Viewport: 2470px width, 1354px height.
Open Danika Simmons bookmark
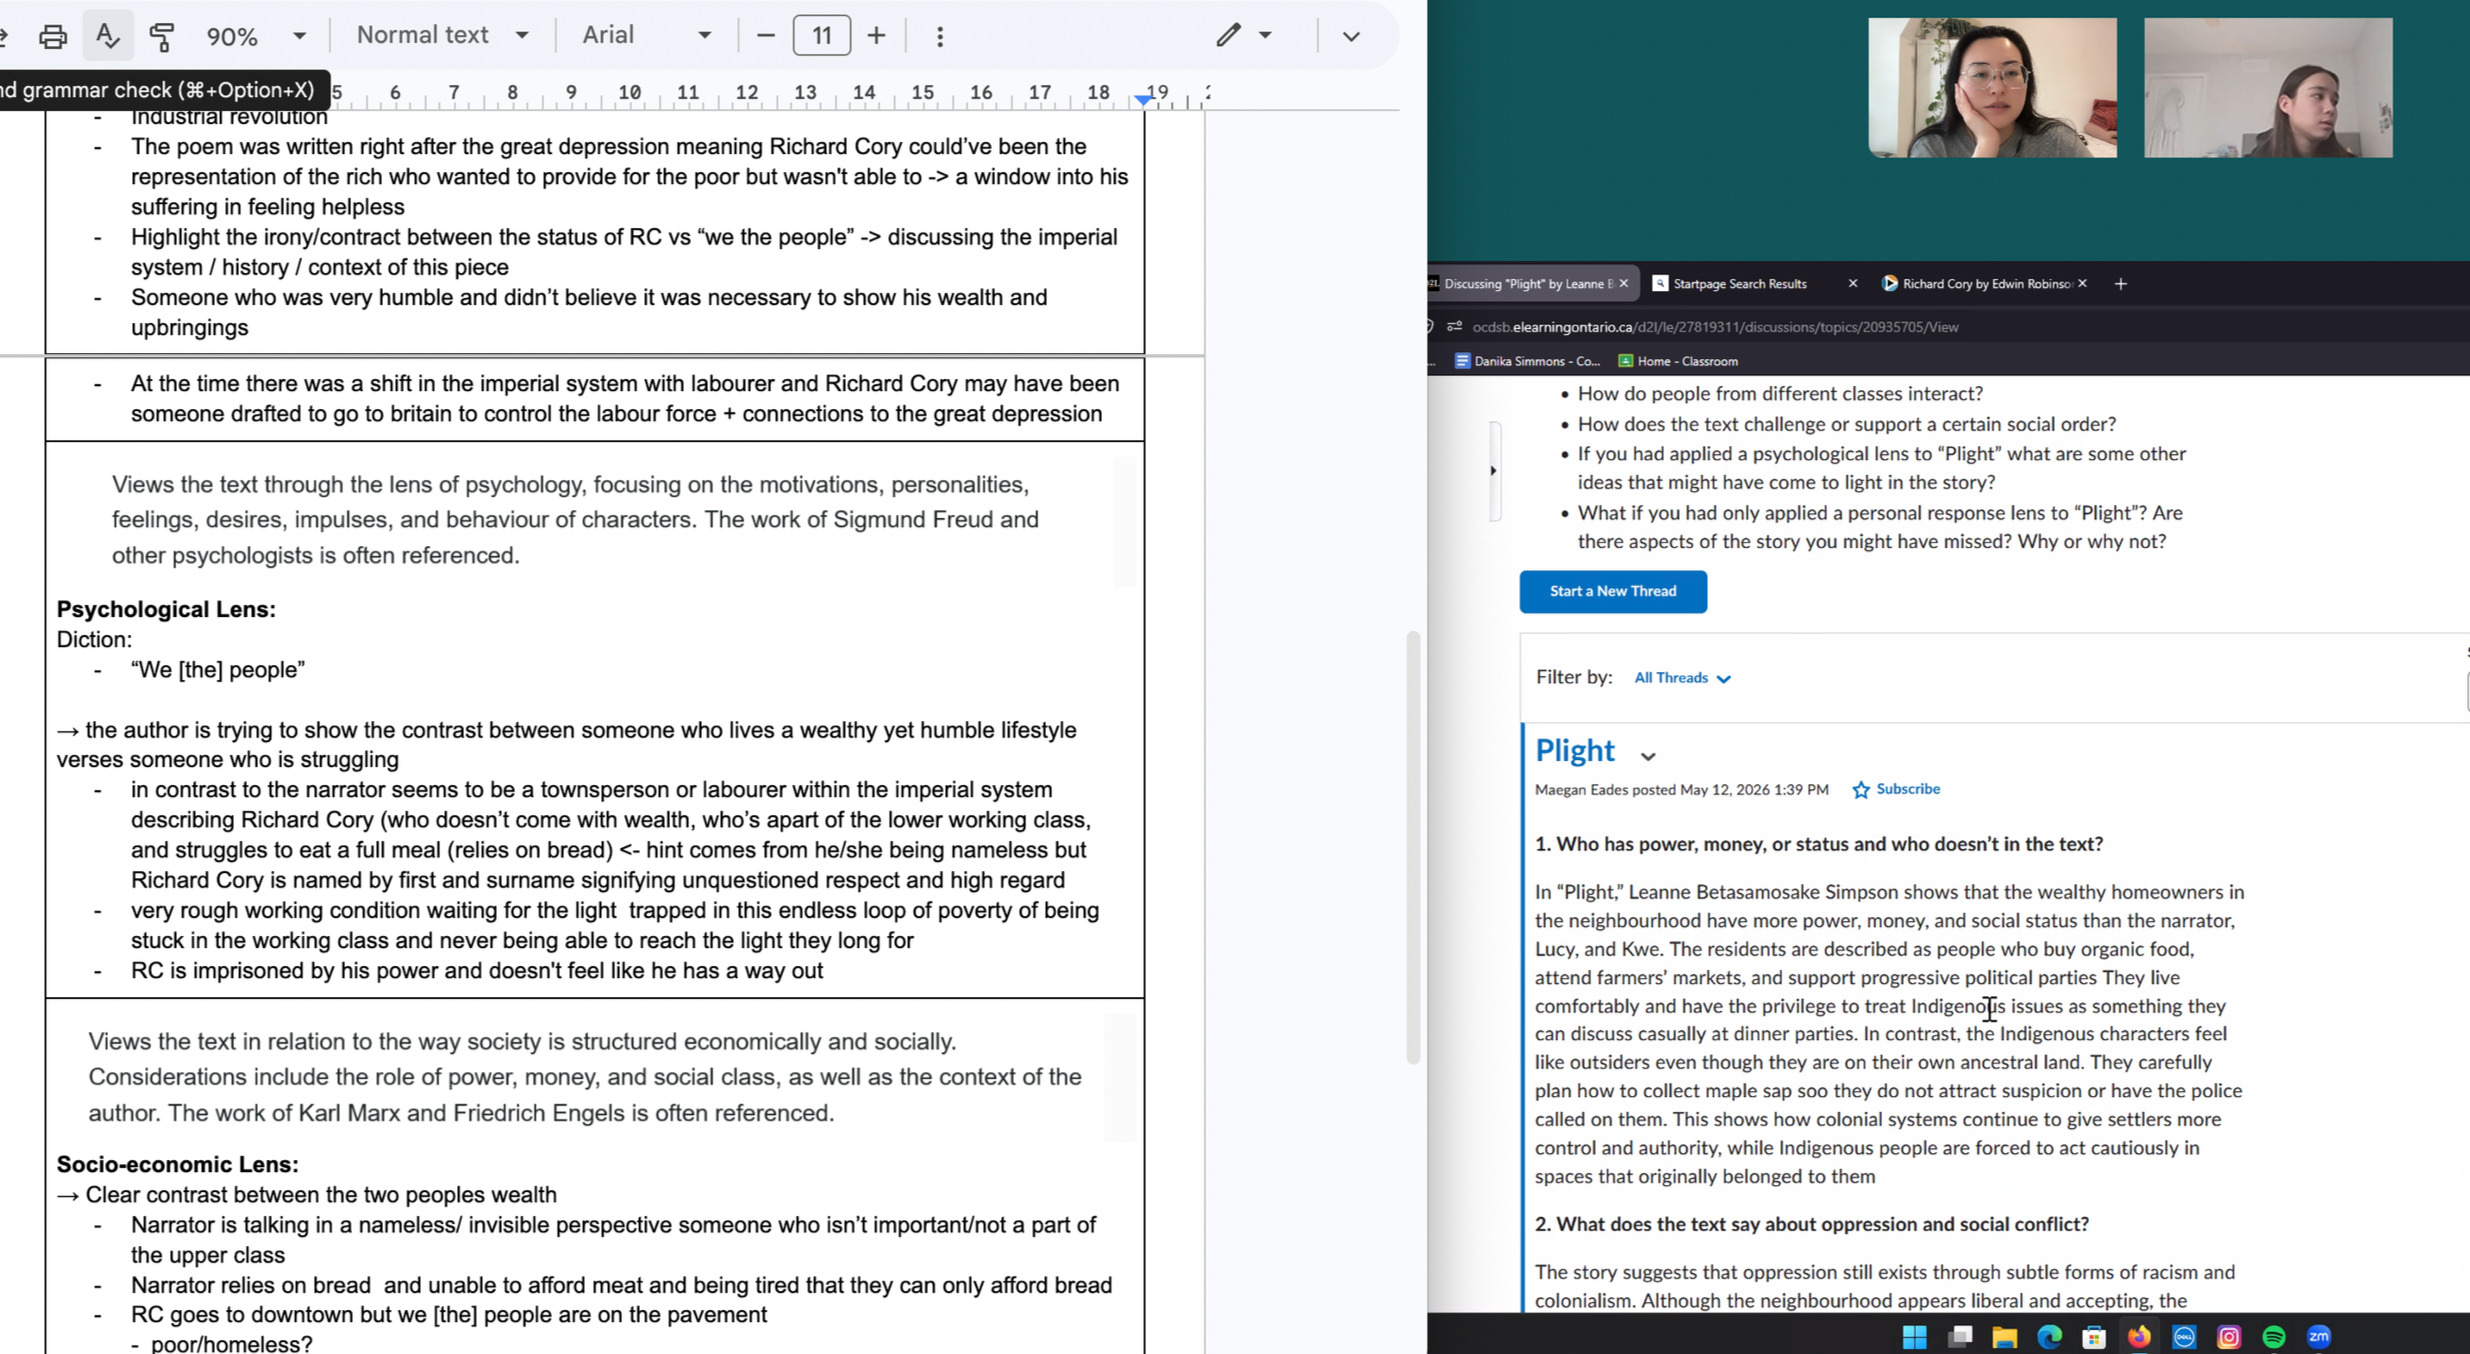click(x=1527, y=361)
